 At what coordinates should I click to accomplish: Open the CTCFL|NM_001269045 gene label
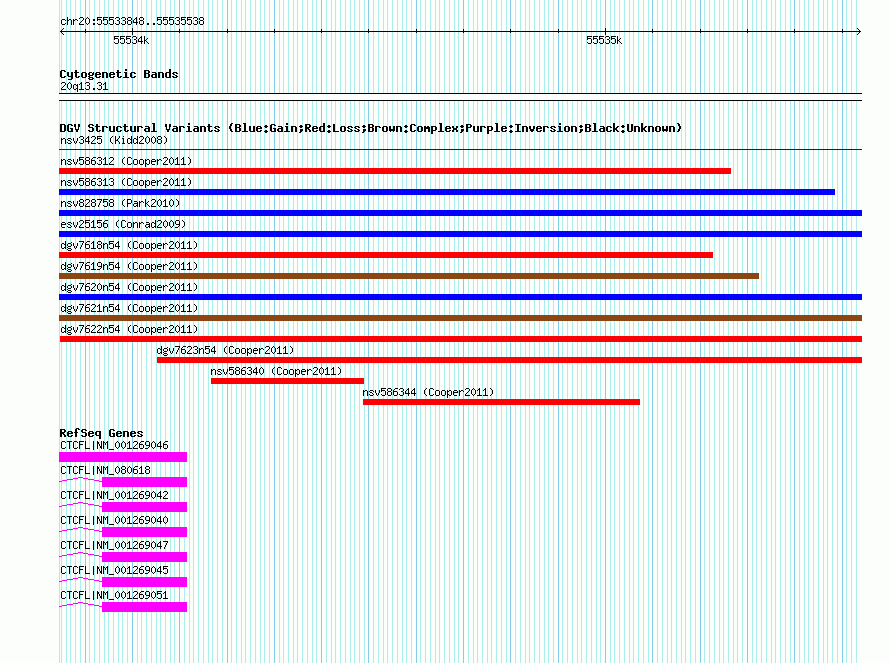(x=114, y=570)
